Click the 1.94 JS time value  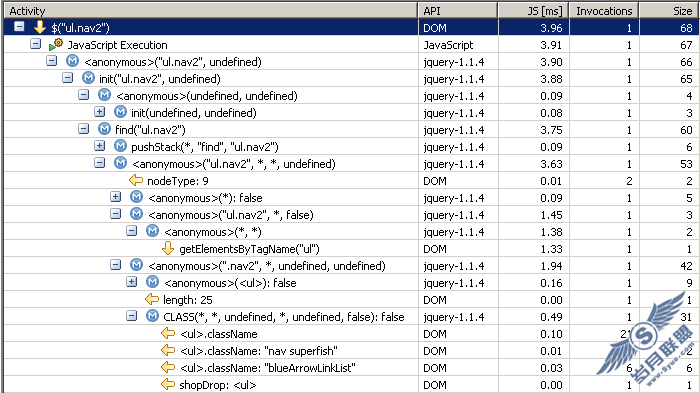(551, 266)
